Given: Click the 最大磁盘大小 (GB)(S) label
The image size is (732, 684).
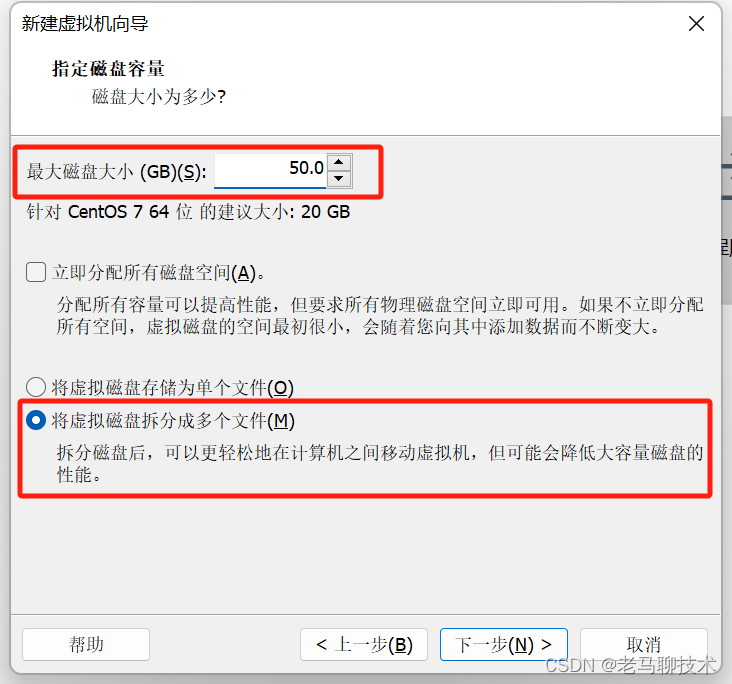Looking at the screenshot, I should tap(116, 172).
